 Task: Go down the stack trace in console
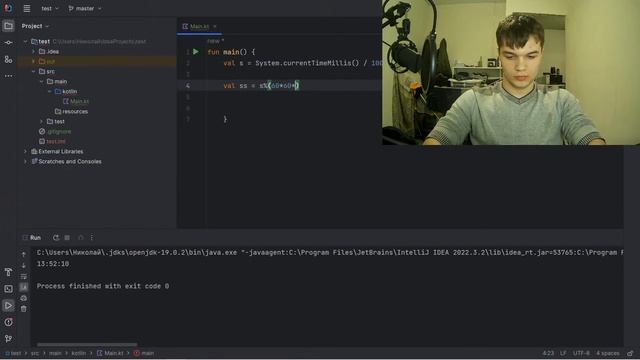point(24,265)
